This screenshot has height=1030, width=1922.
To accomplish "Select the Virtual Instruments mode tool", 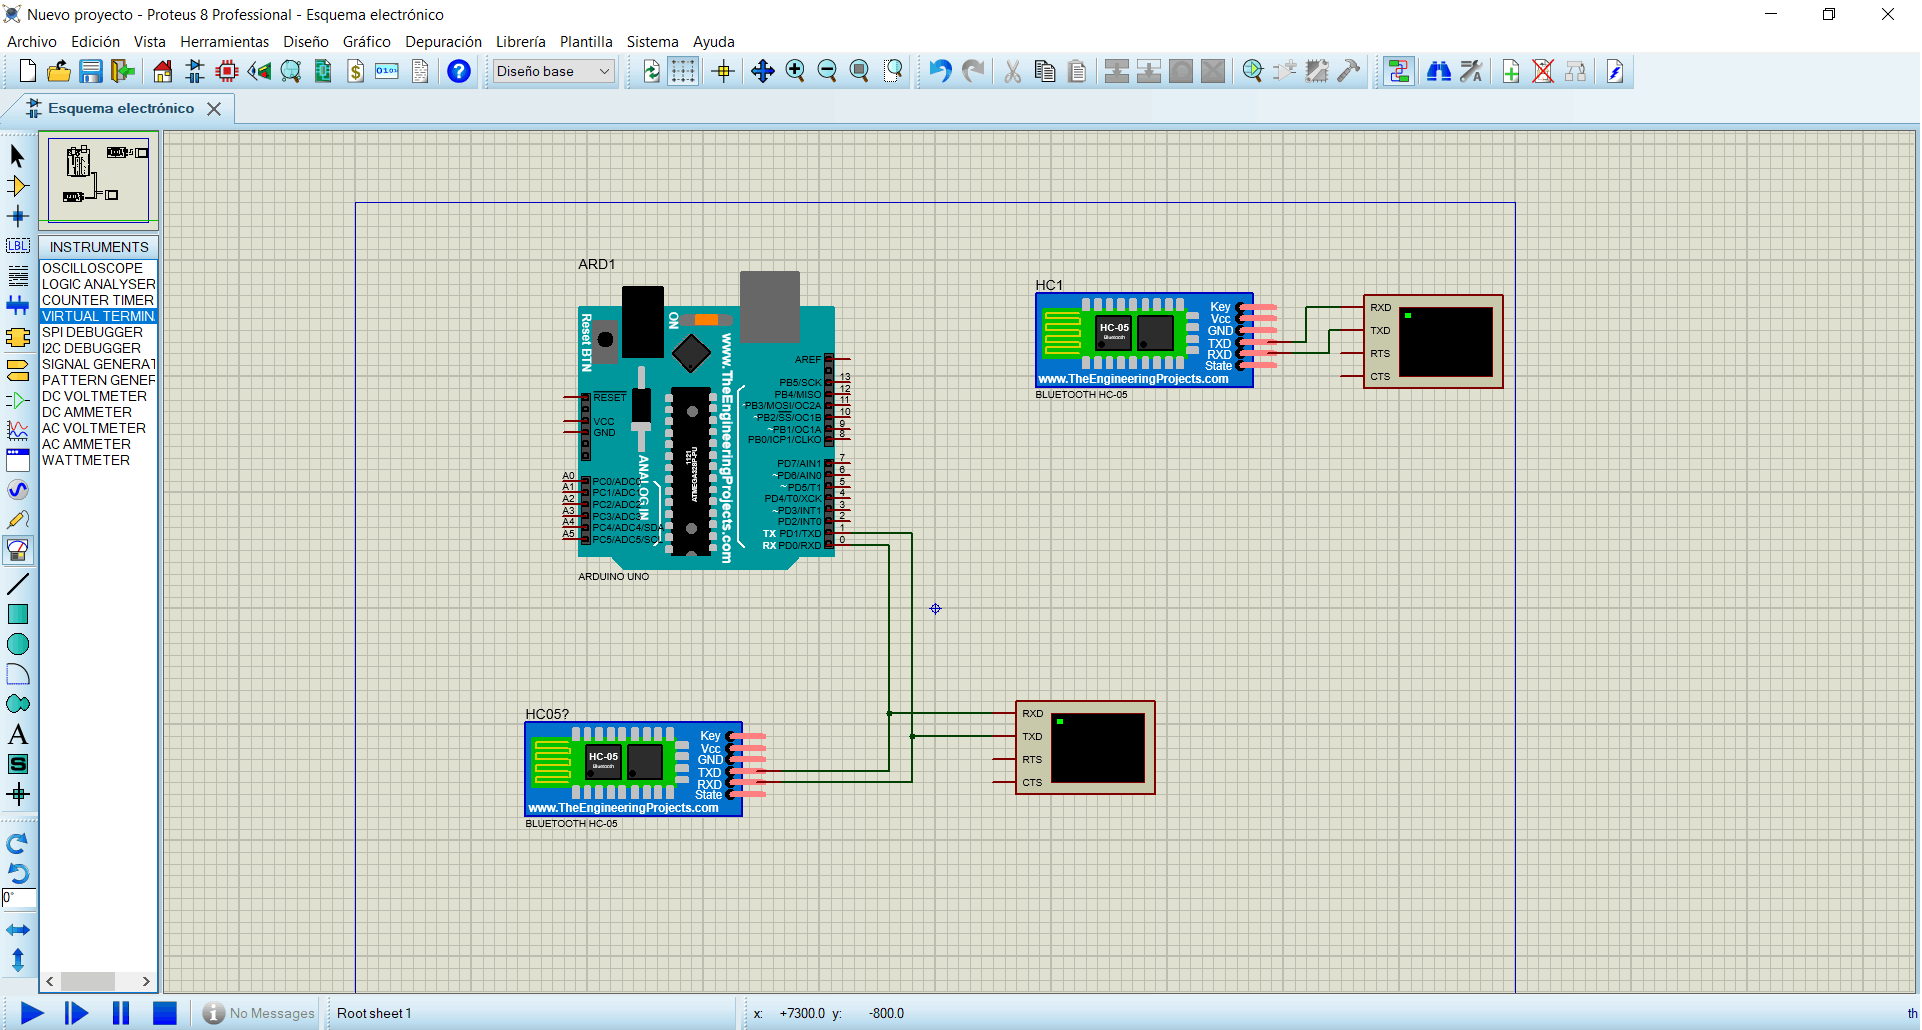I will [17, 550].
